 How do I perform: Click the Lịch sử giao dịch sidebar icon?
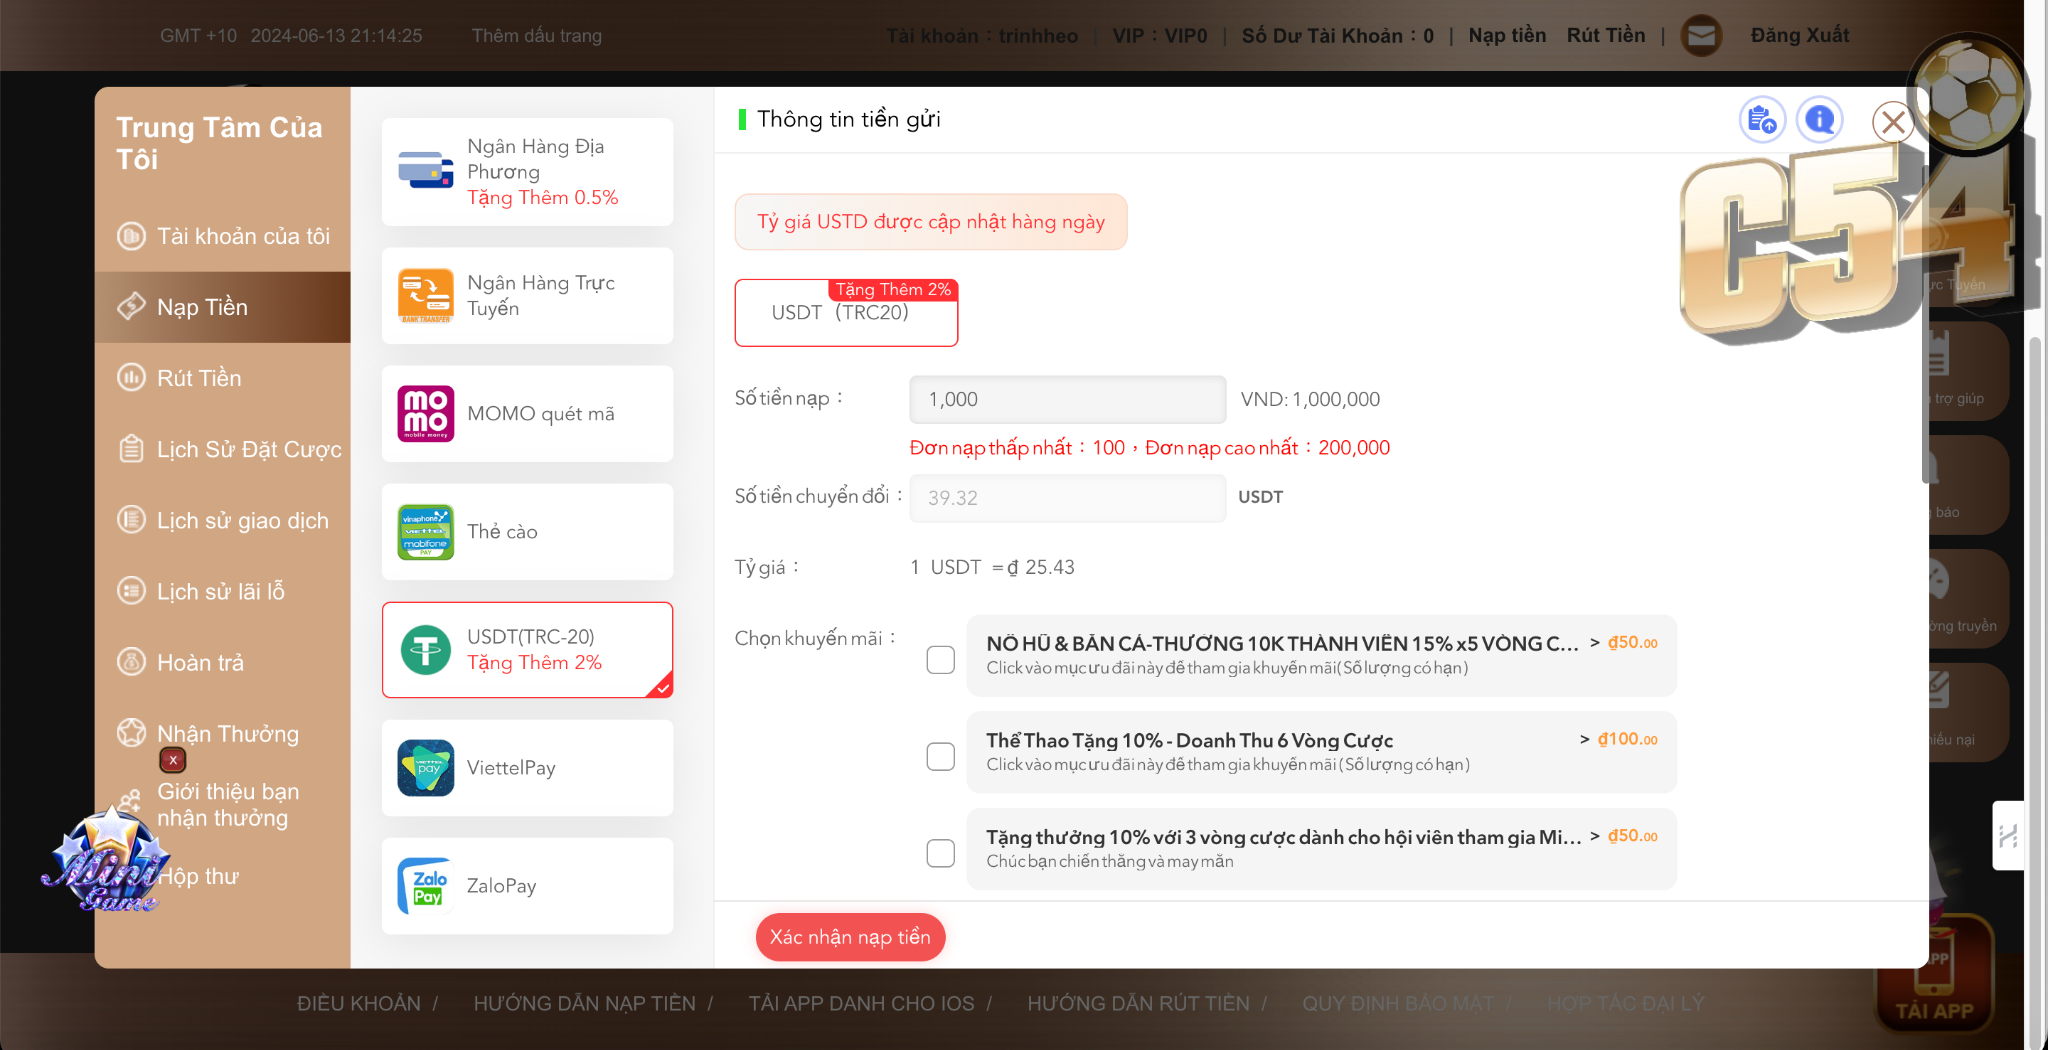pyautogui.click(x=131, y=520)
